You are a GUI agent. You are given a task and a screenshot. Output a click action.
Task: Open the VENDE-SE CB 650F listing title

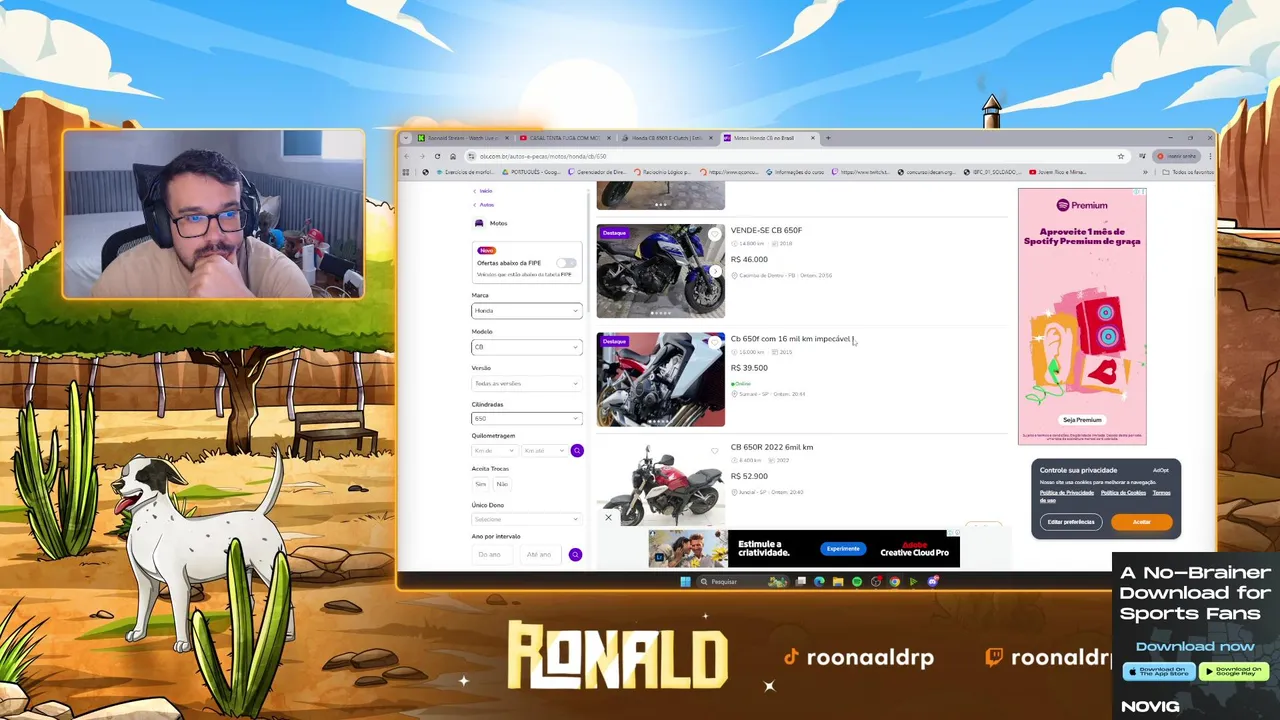coord(766,230)
